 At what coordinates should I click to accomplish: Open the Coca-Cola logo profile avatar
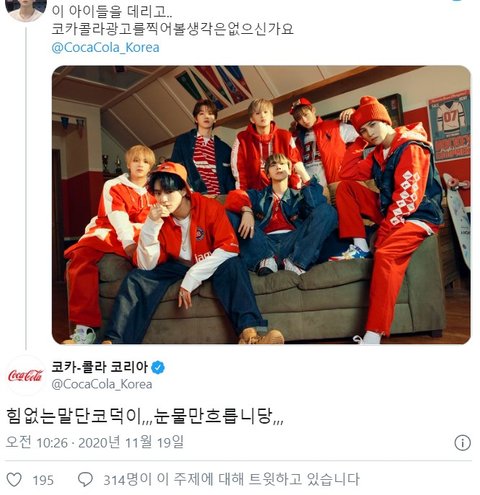(26, 375)
